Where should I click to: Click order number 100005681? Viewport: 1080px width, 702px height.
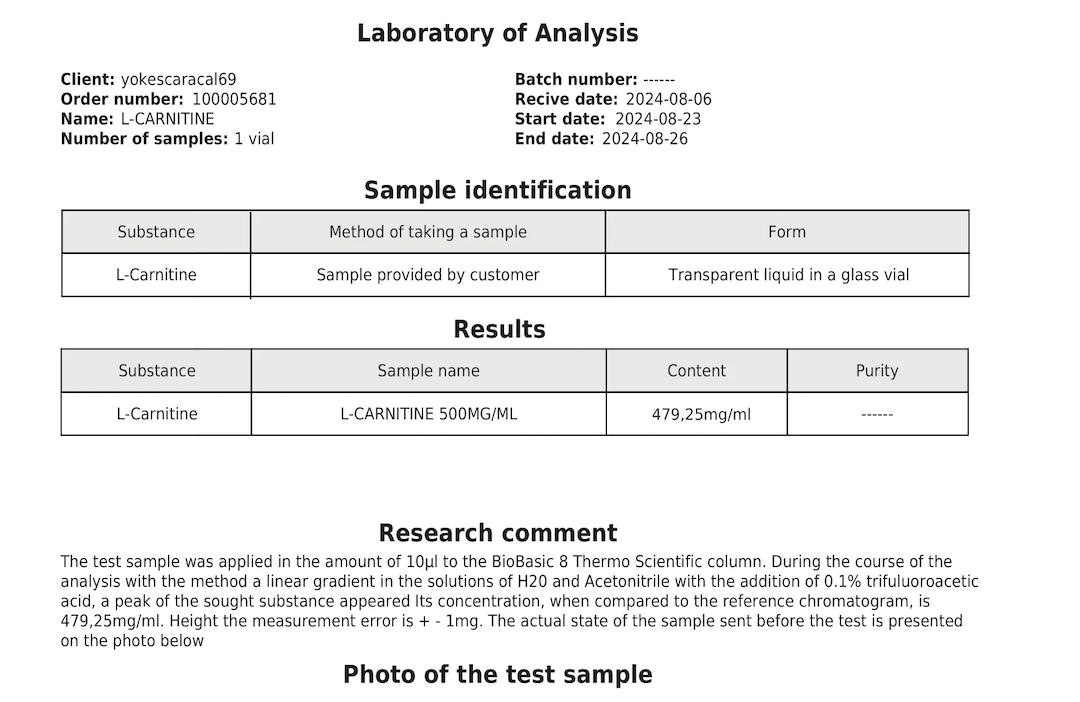[234, 99]
